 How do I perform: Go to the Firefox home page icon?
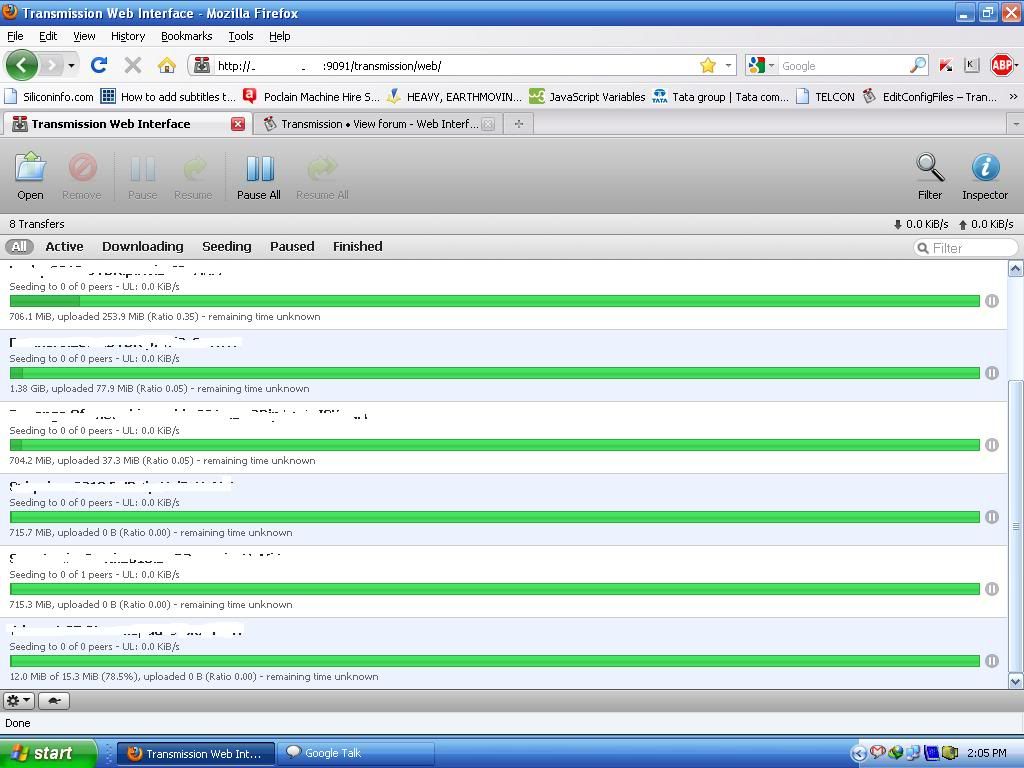[167, 65]
